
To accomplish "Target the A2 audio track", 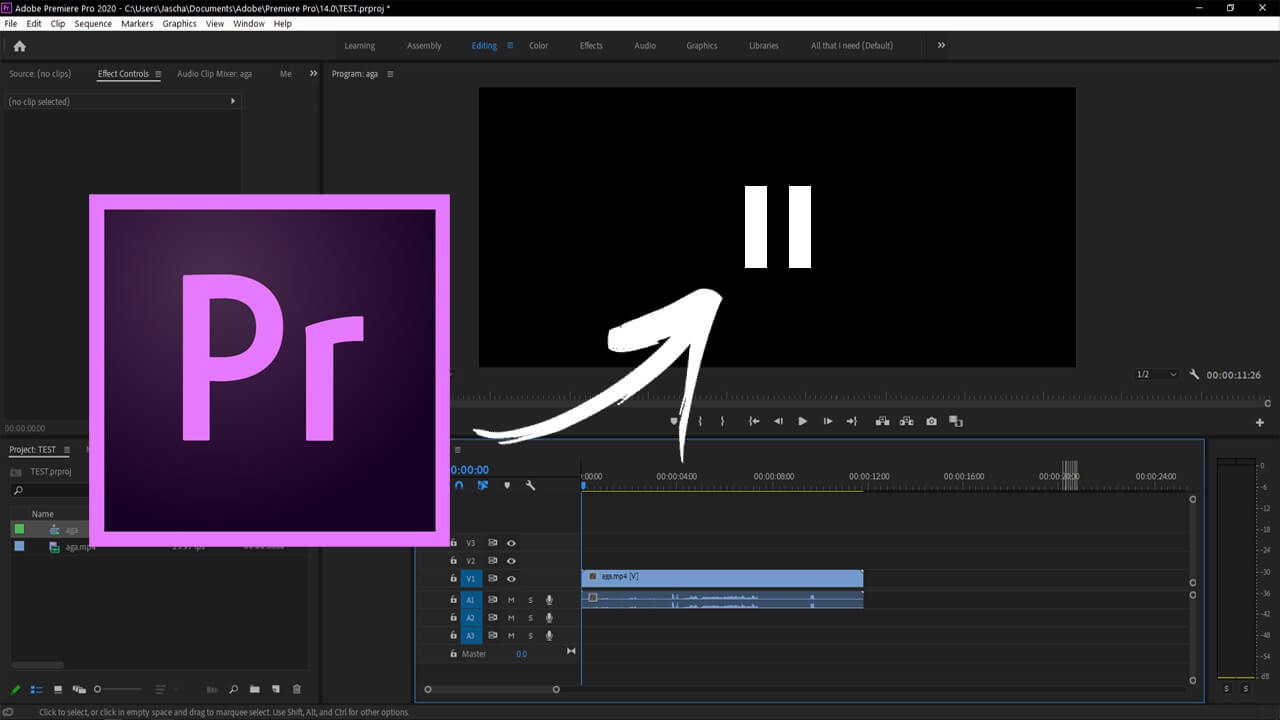I will pyautogui.click(x=471, y=618).
